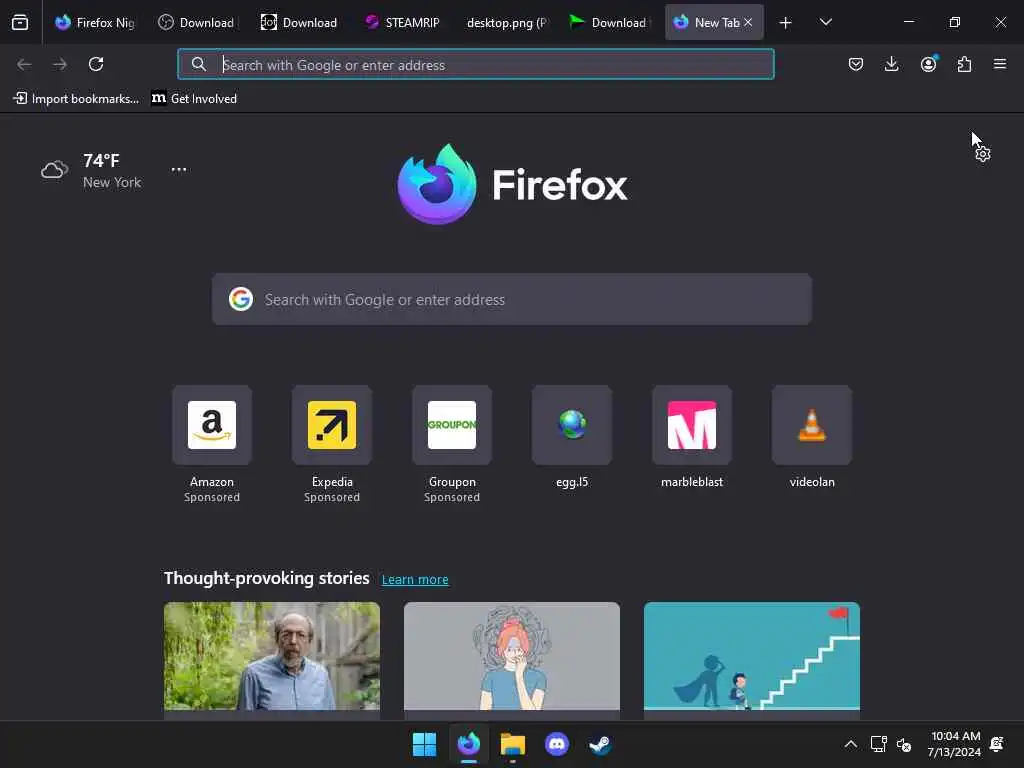Open the muted volume tray icon
Screen dimensions: 1024x768
(x=904, y=744)
